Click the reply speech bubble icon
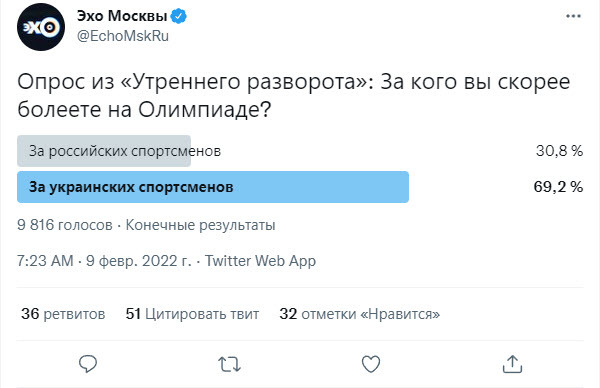This screenshot has height=388, width=600. click(x=88, y=364)
